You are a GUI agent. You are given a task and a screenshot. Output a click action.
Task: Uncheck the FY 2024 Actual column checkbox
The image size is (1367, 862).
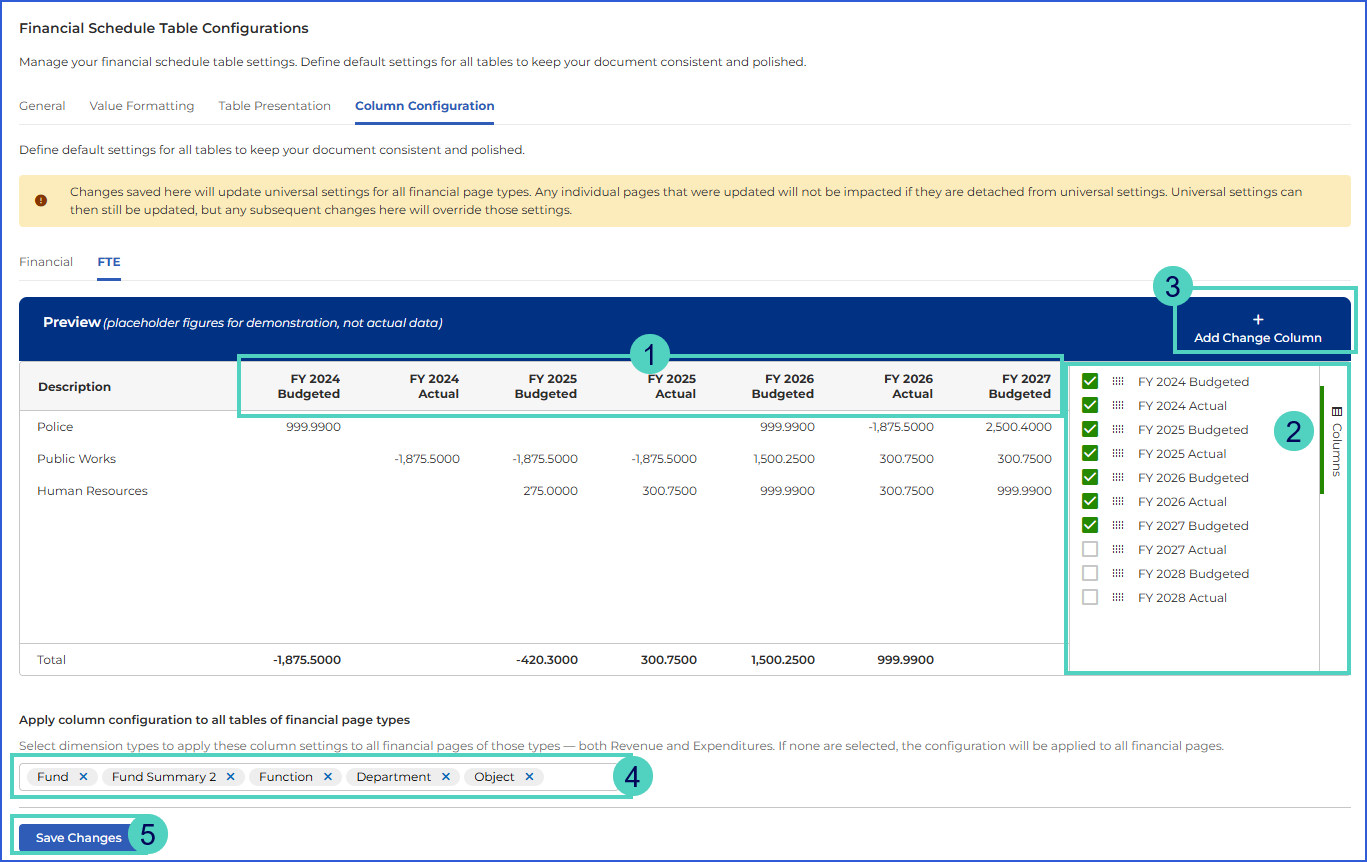coord(1090,406)
